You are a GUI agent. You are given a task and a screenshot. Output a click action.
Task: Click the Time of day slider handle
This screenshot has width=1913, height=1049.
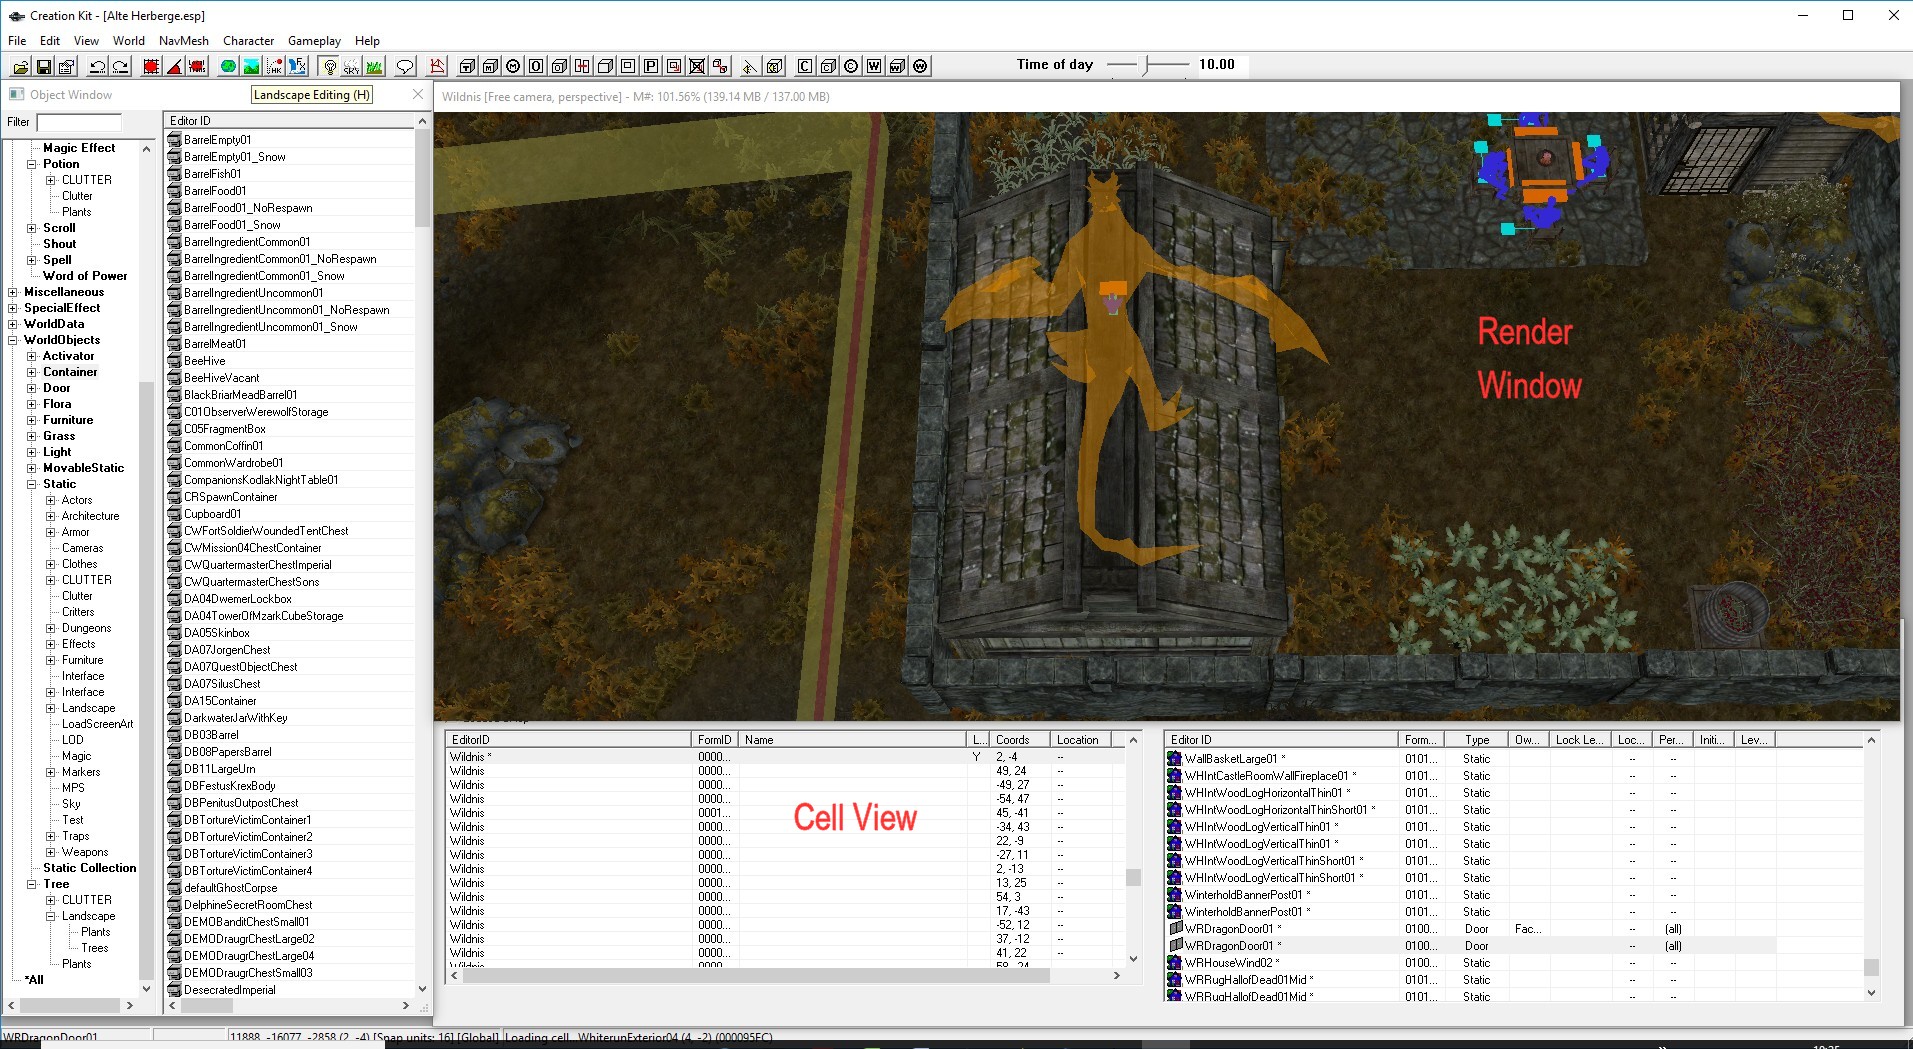[1147, 65]
